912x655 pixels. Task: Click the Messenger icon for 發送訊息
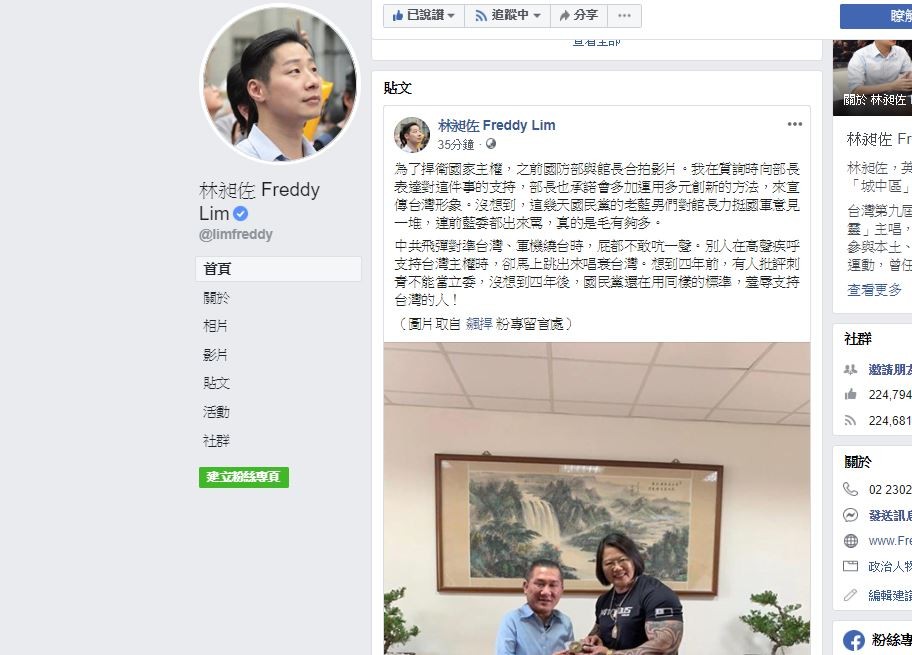click(x=850, y=515)
